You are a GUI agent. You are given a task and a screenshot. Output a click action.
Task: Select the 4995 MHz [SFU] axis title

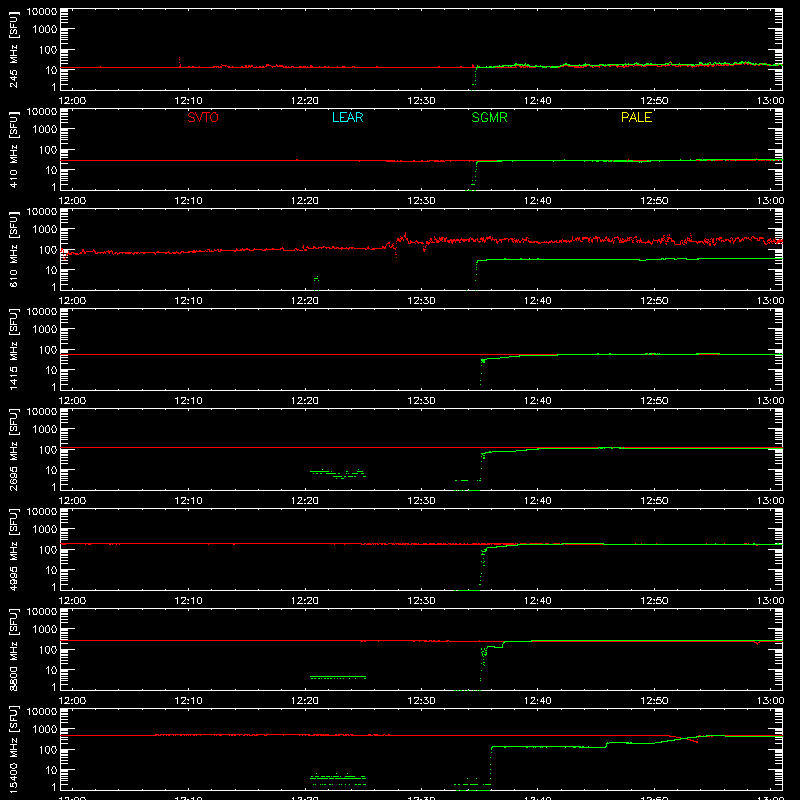point(14,549)
